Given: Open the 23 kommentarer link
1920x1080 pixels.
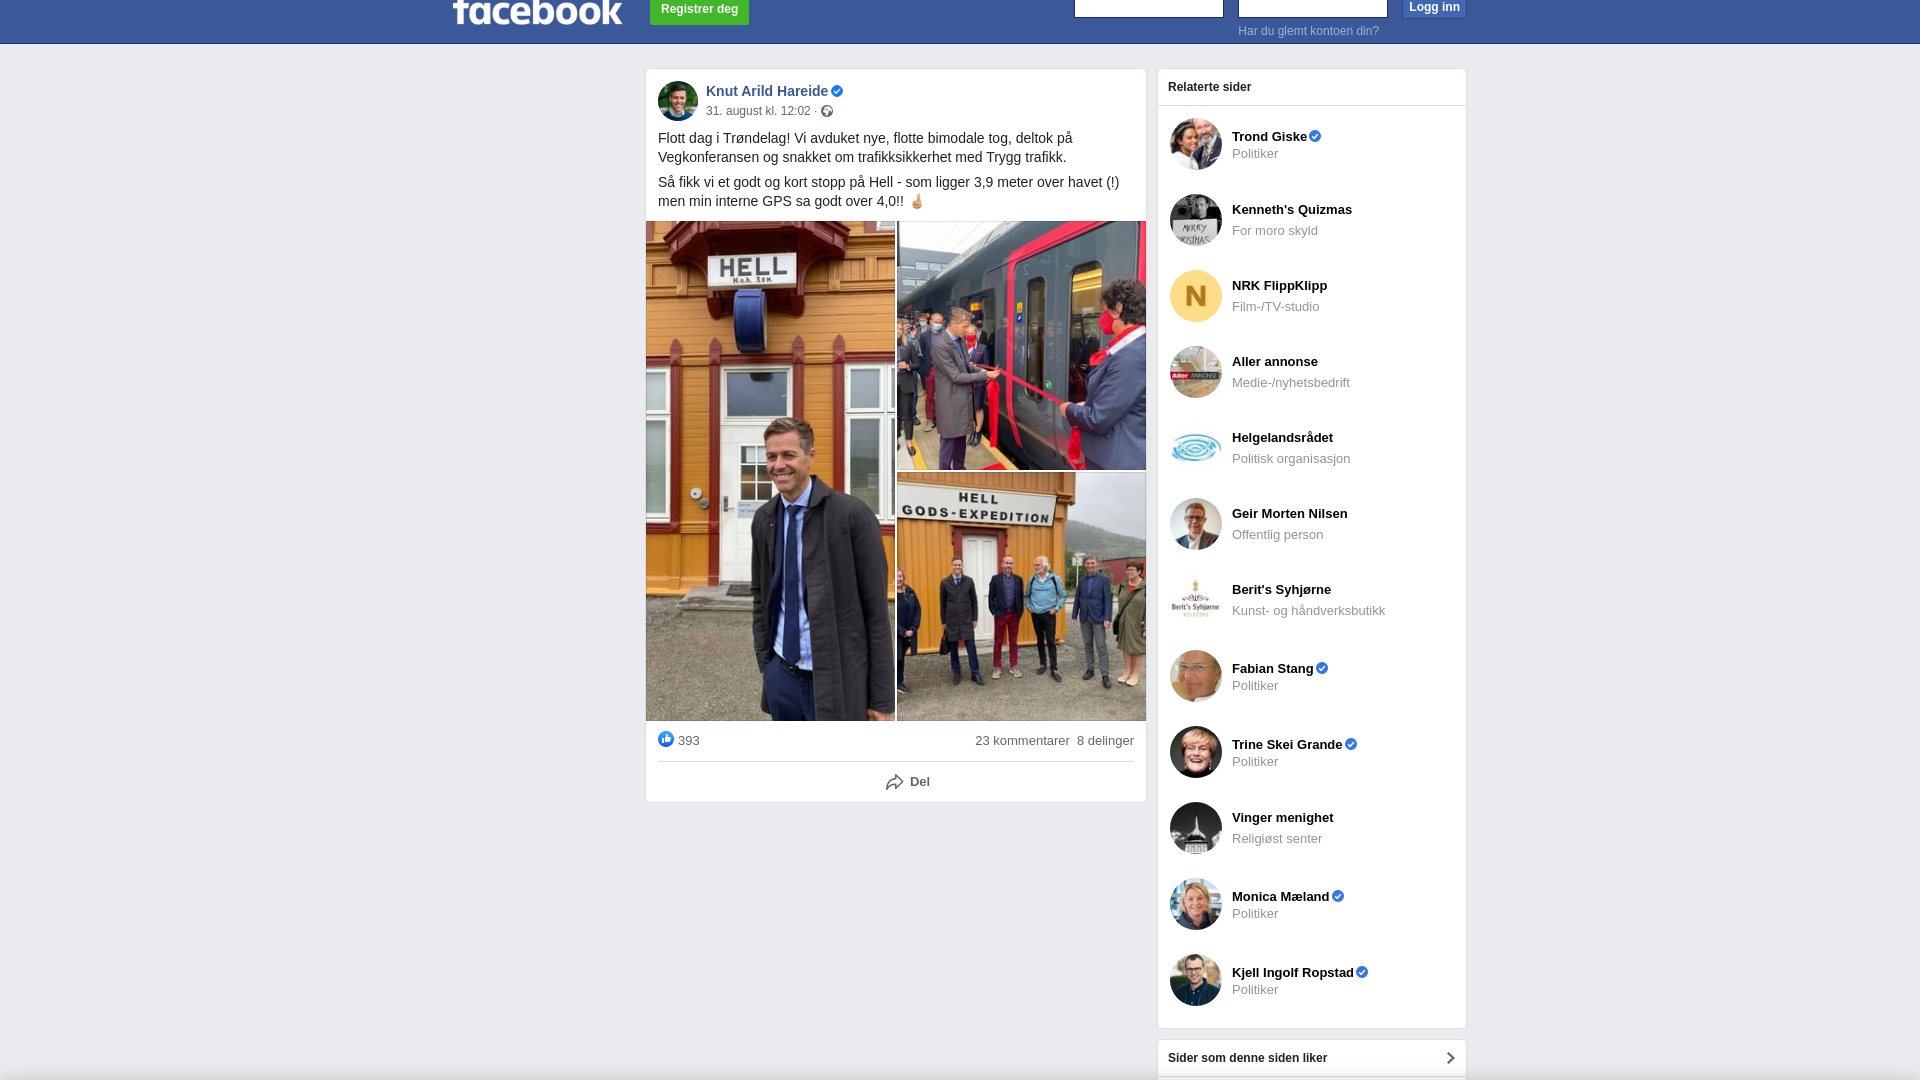Looking at the screenshot, I should (1022, 741).
